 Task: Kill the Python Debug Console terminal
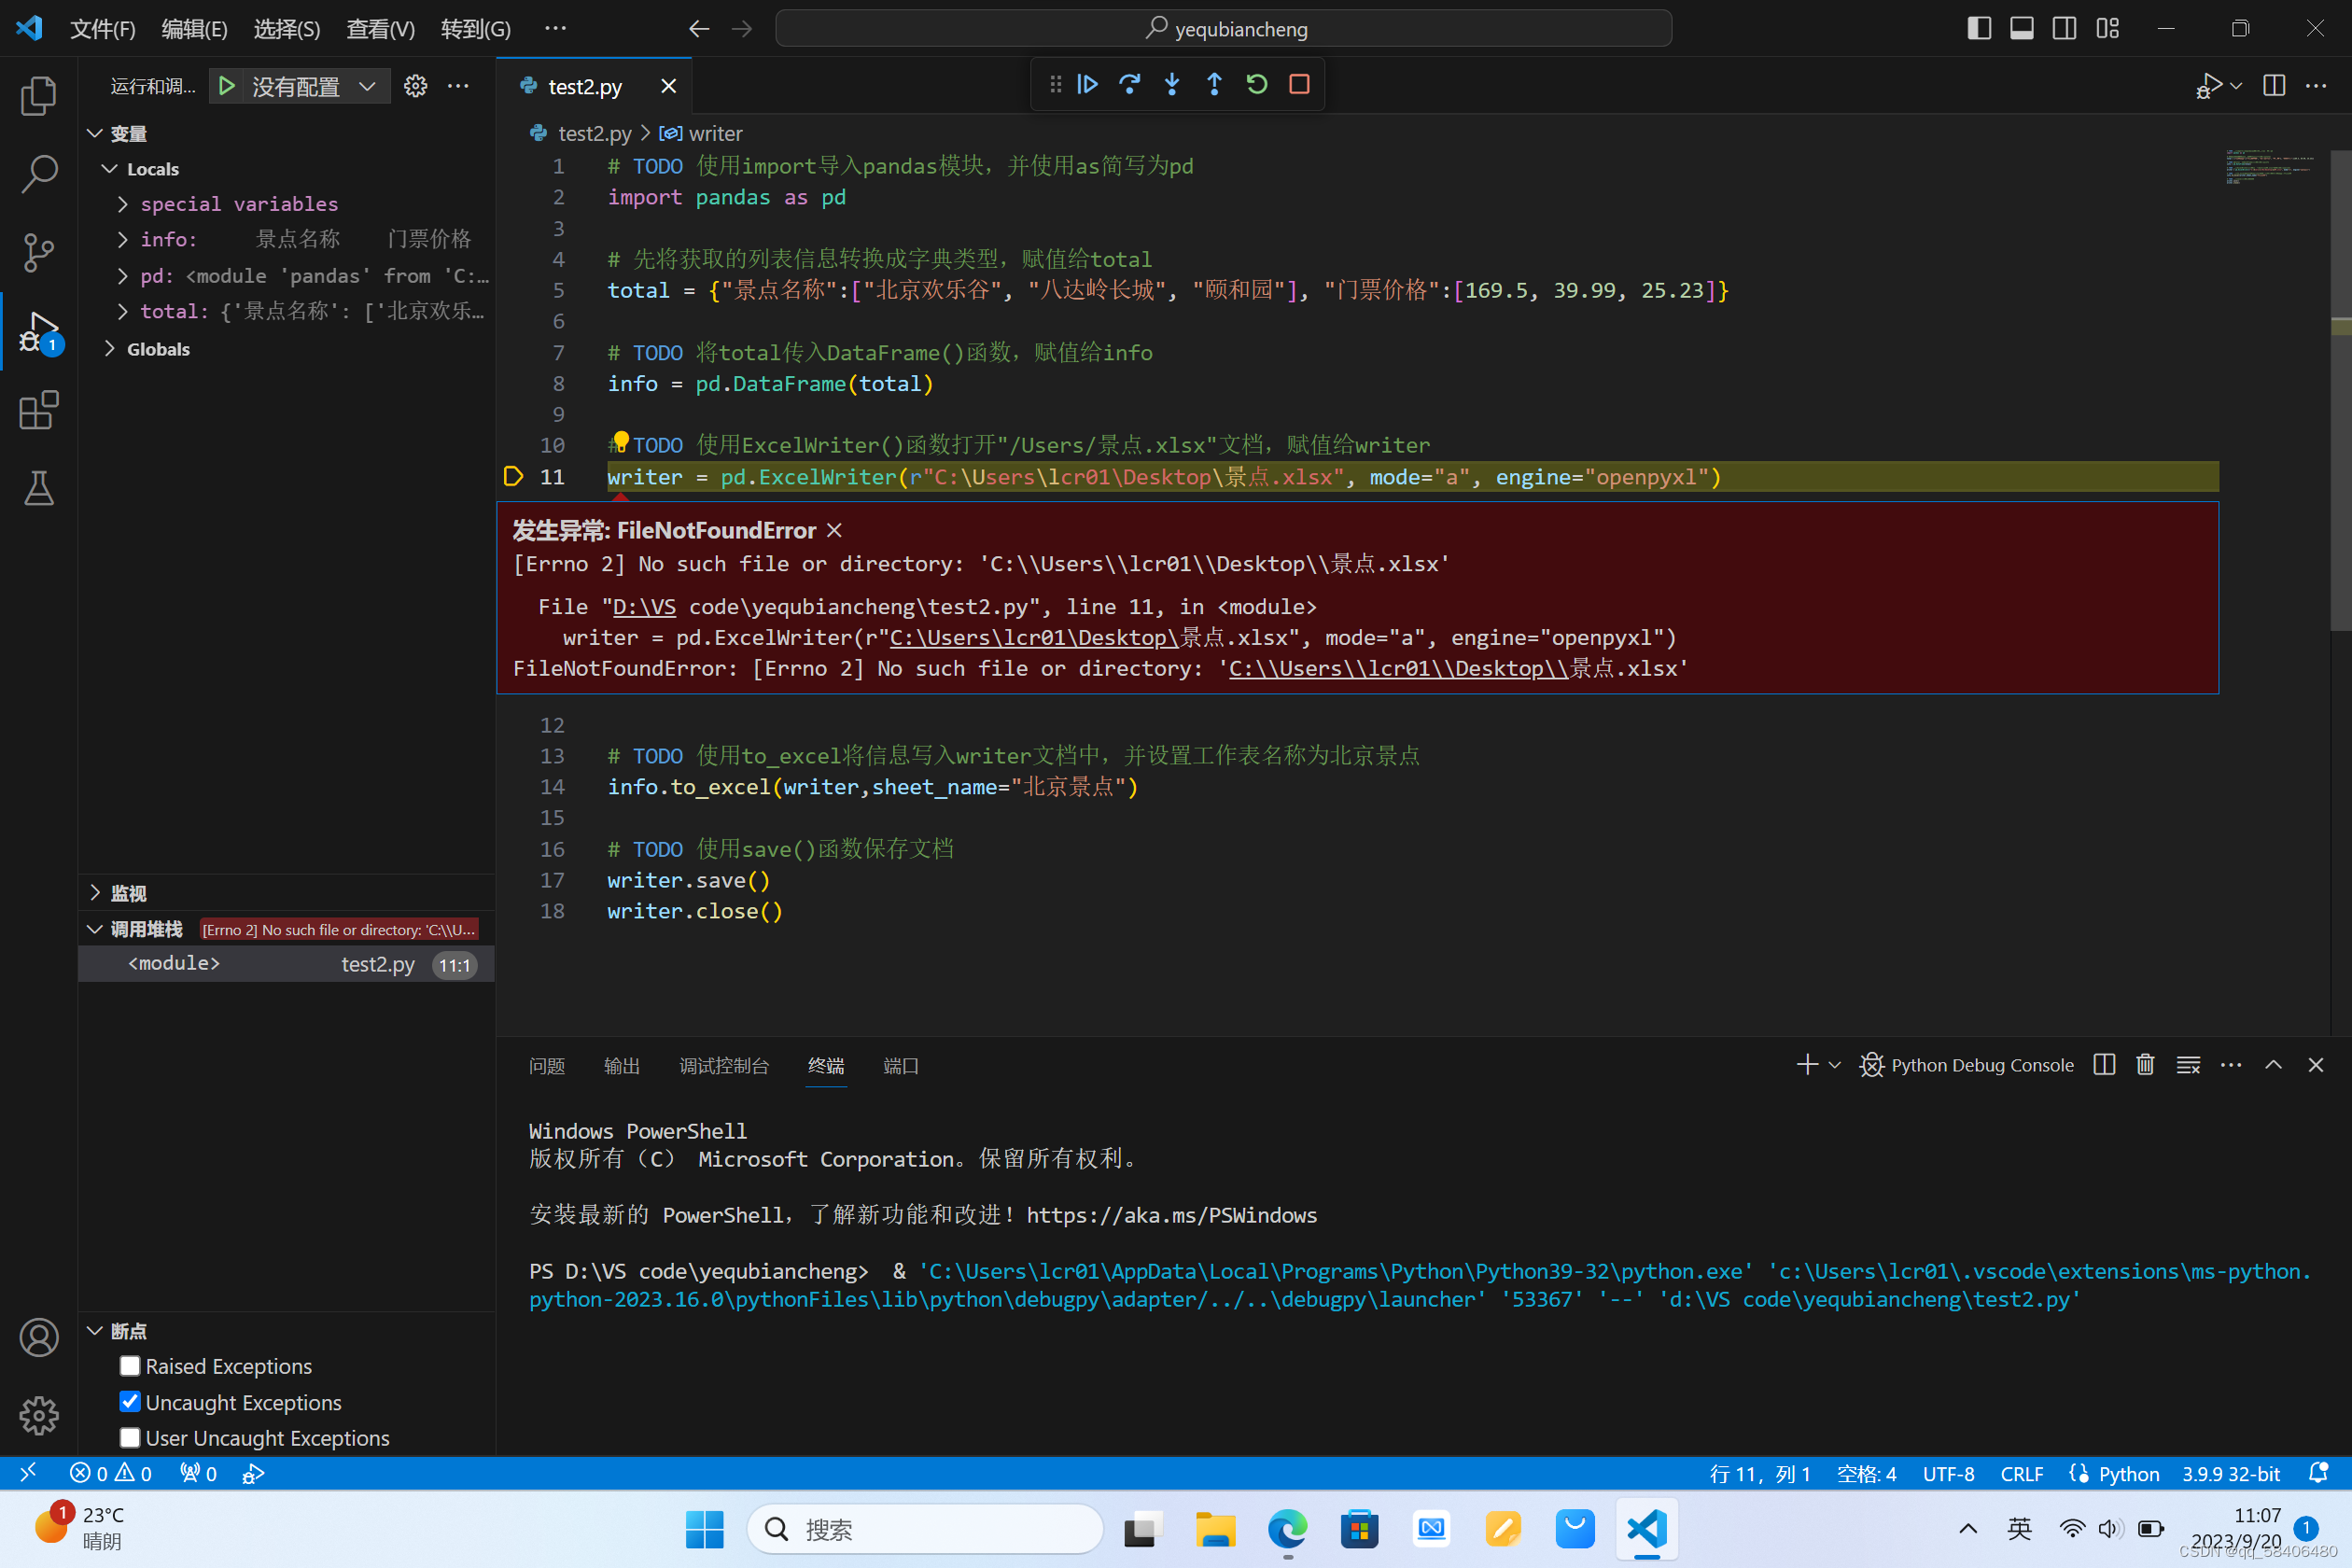tap(2144, 1064)
